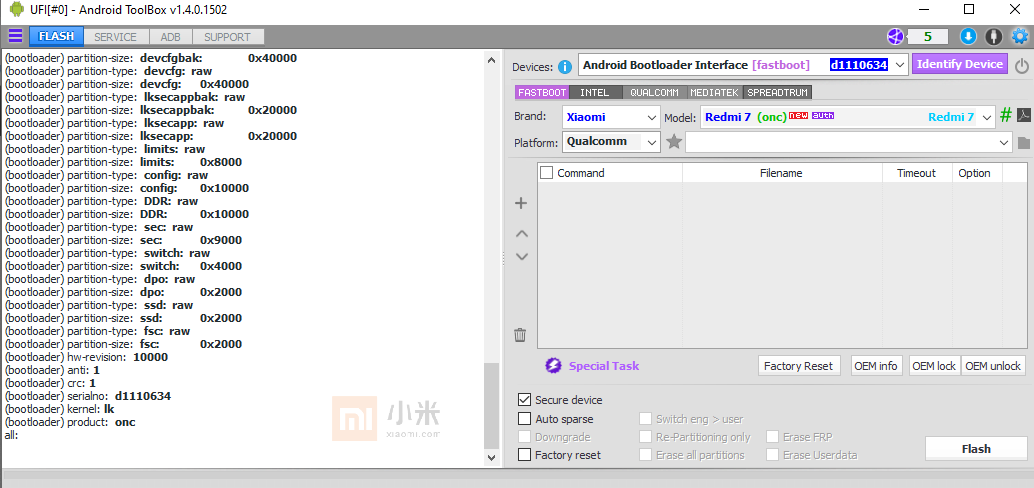Click the Special Task link
The height and width of the screenshot is (488, 1034).
(x=603, y=366)
